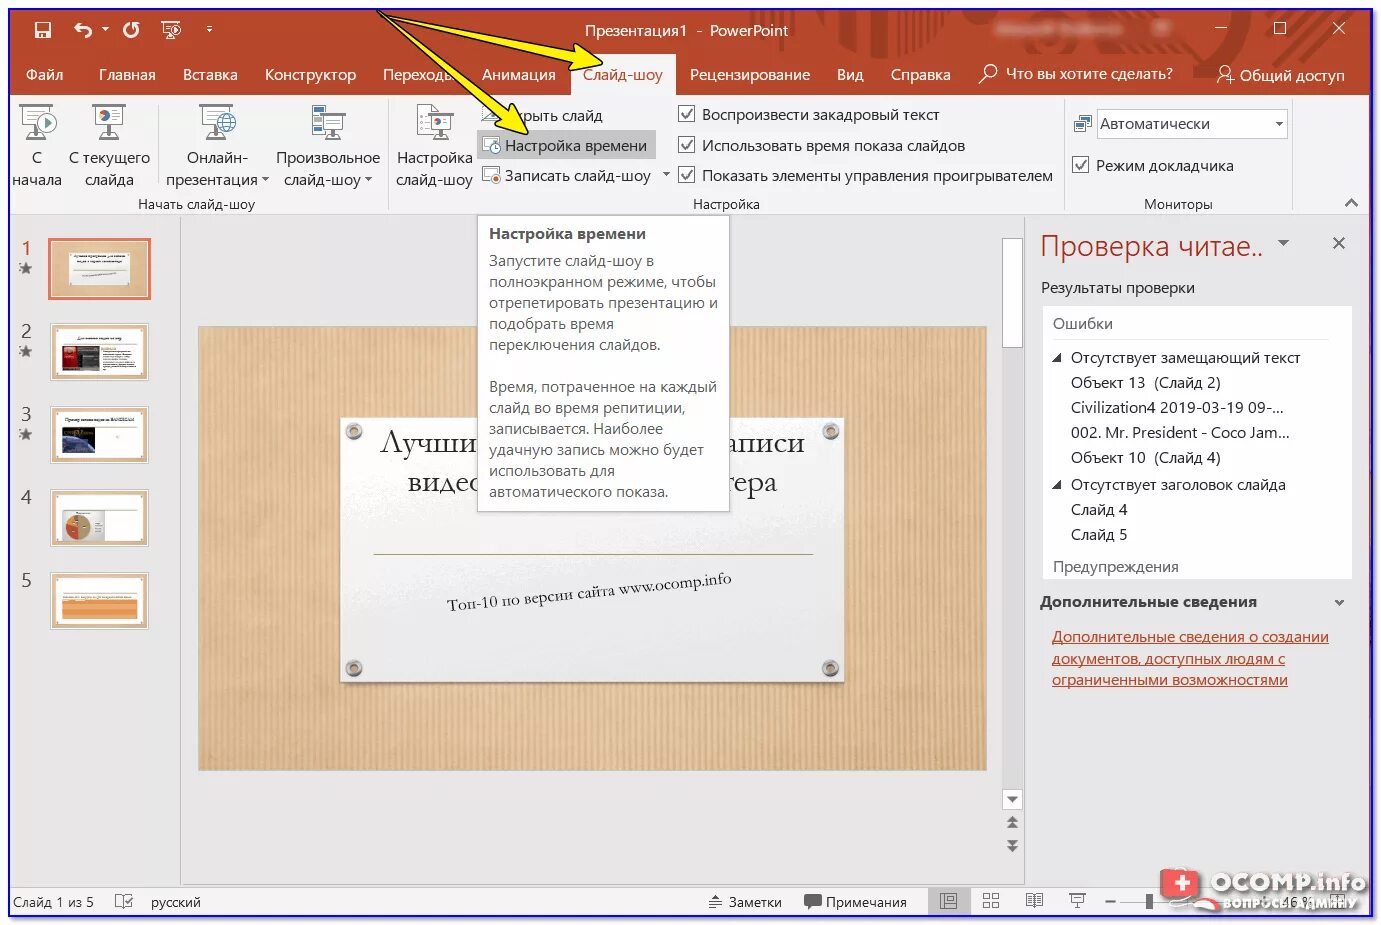Collapse 'Отсутствует замещающий текст' group
The image size is (1381, 925).
(1058, 357)
